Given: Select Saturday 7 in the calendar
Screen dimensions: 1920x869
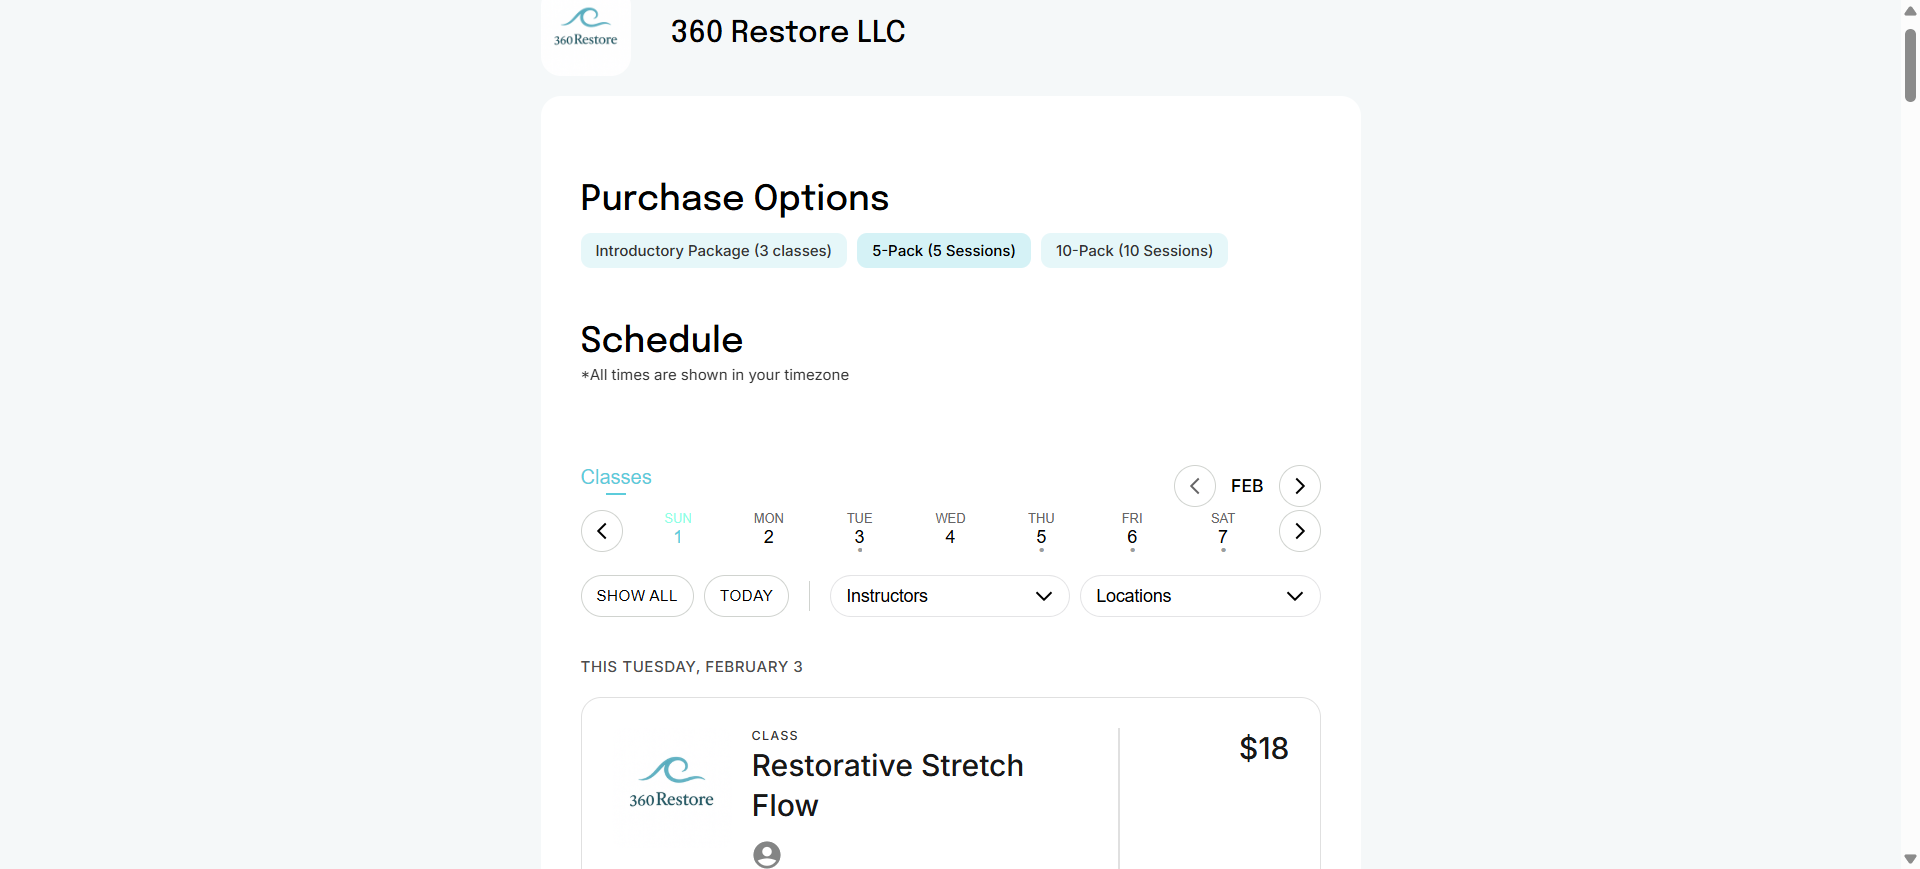Looking at the screenshot, I should (x=1222, y=530).
